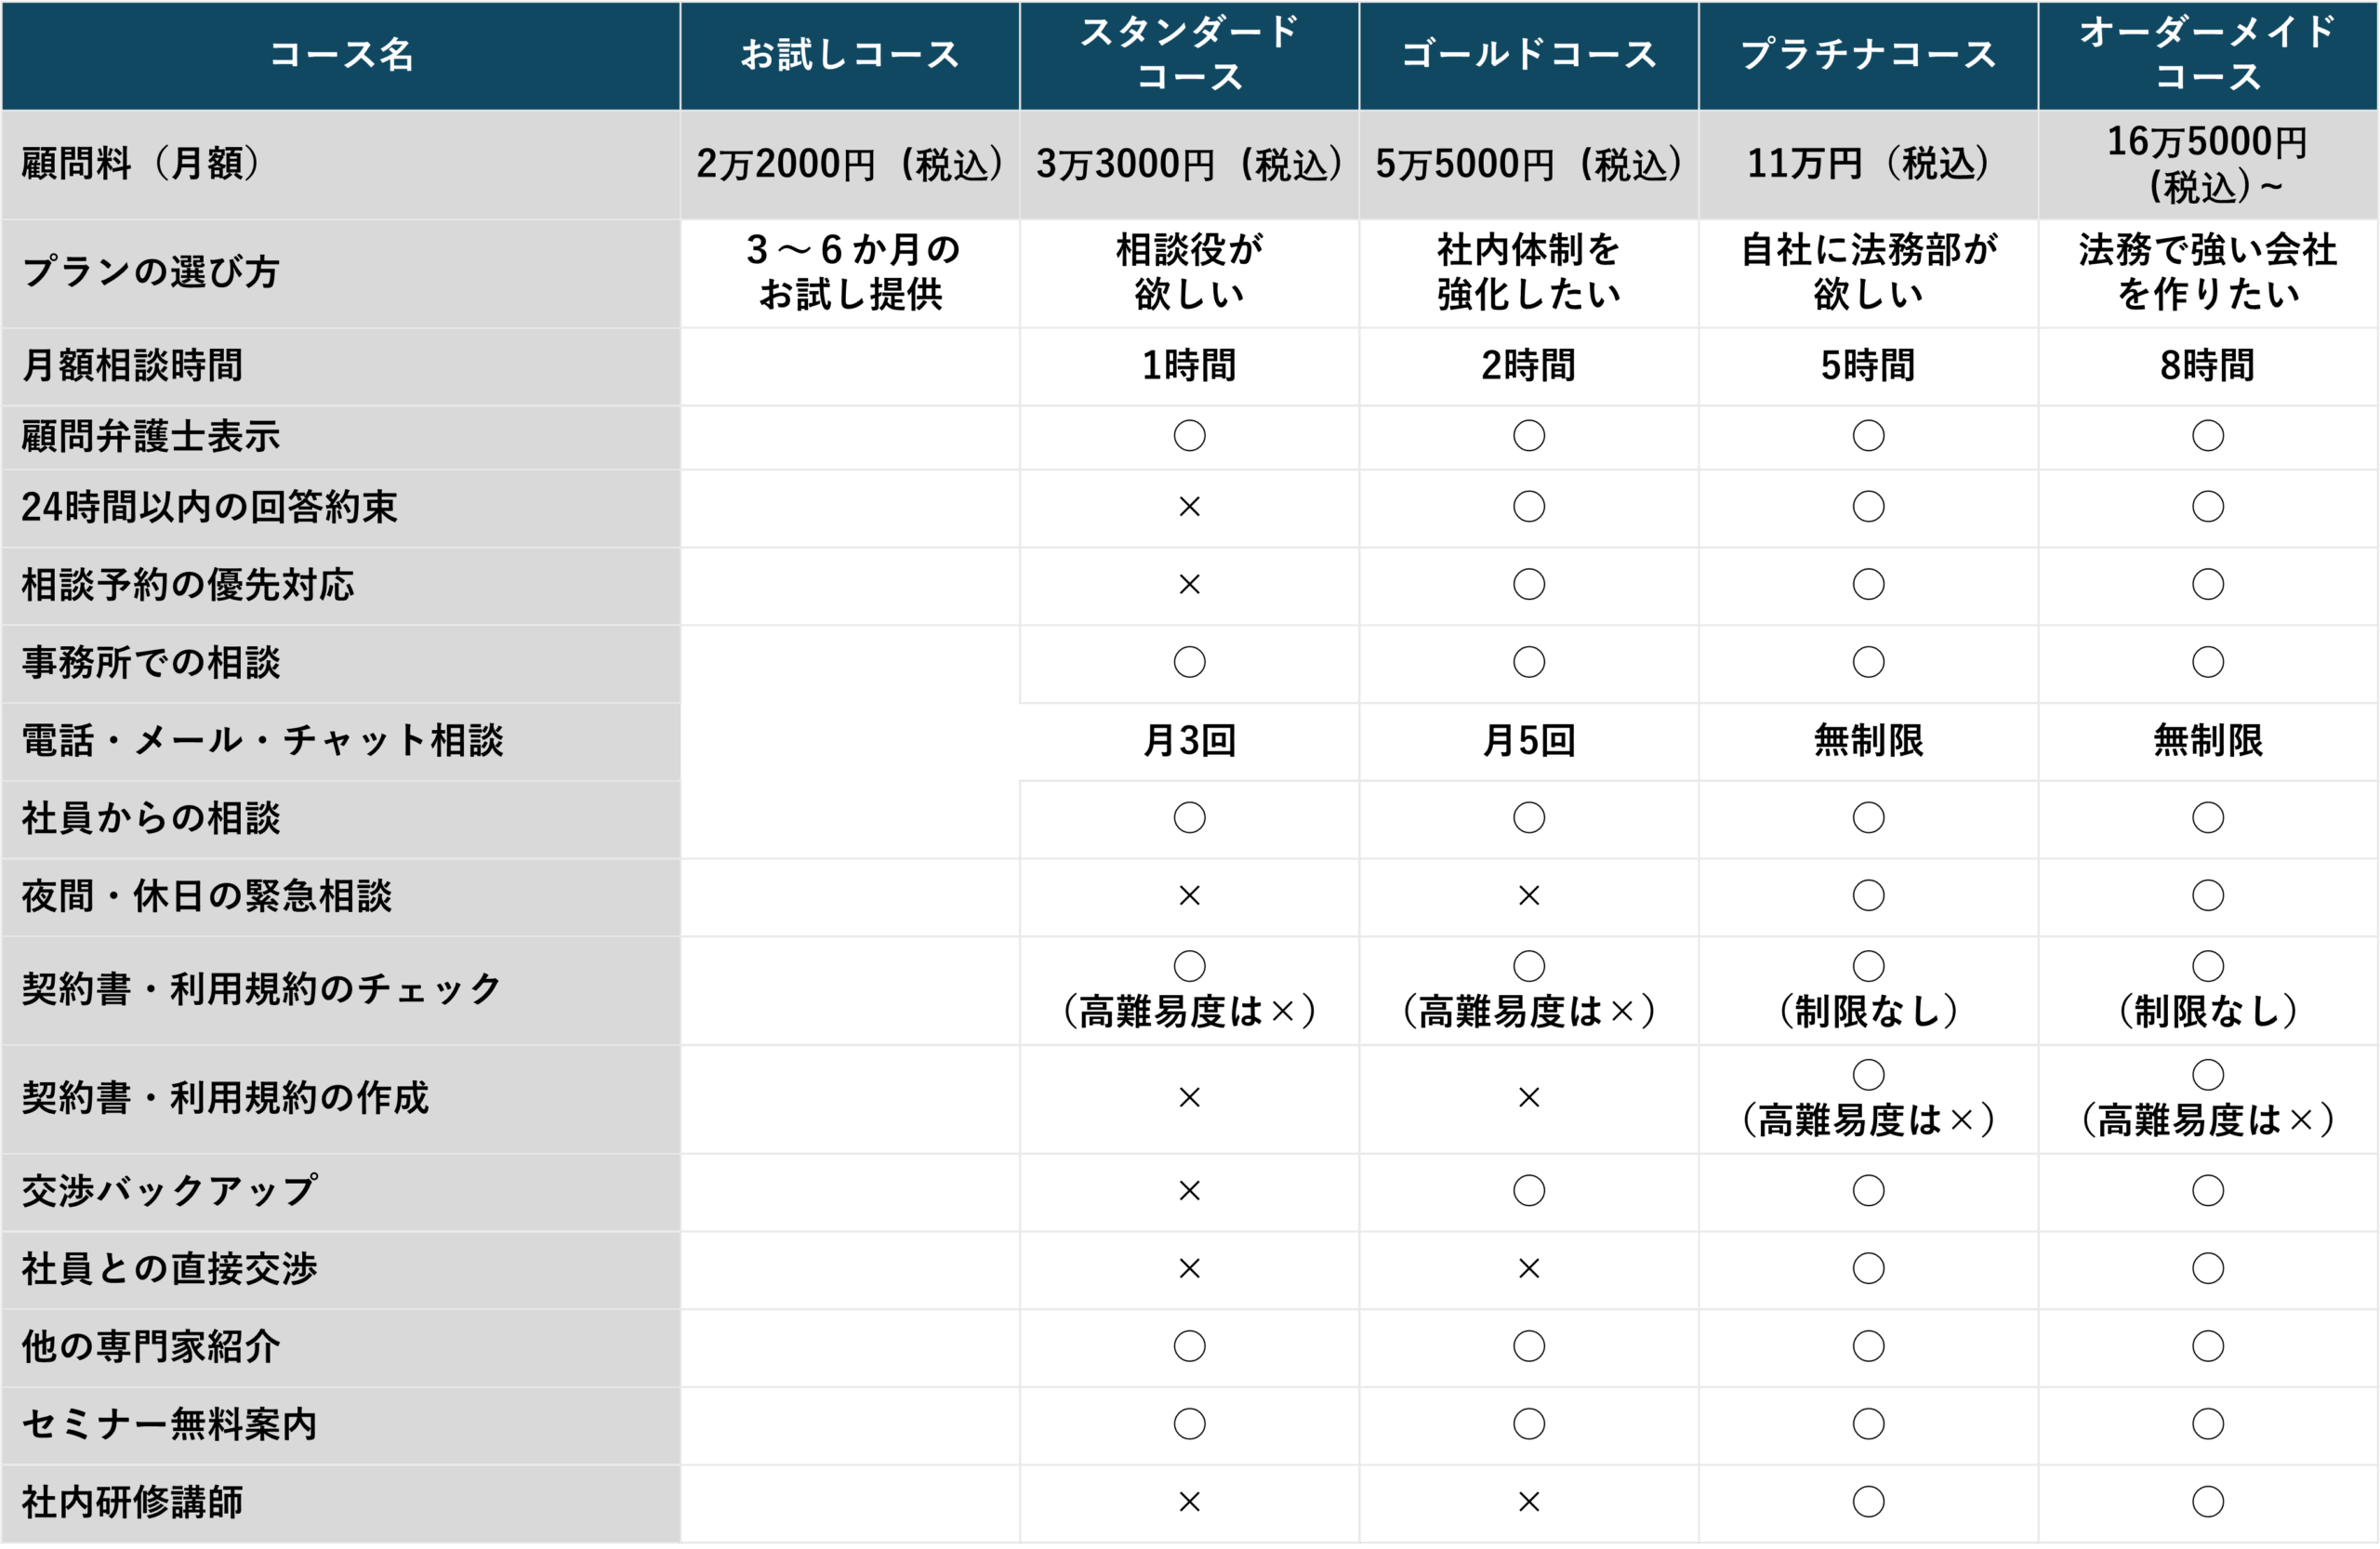Click the 電話・メール・チャット相談 row label
This screenshot has width=2380, height=1549.
tap(262, 741)
